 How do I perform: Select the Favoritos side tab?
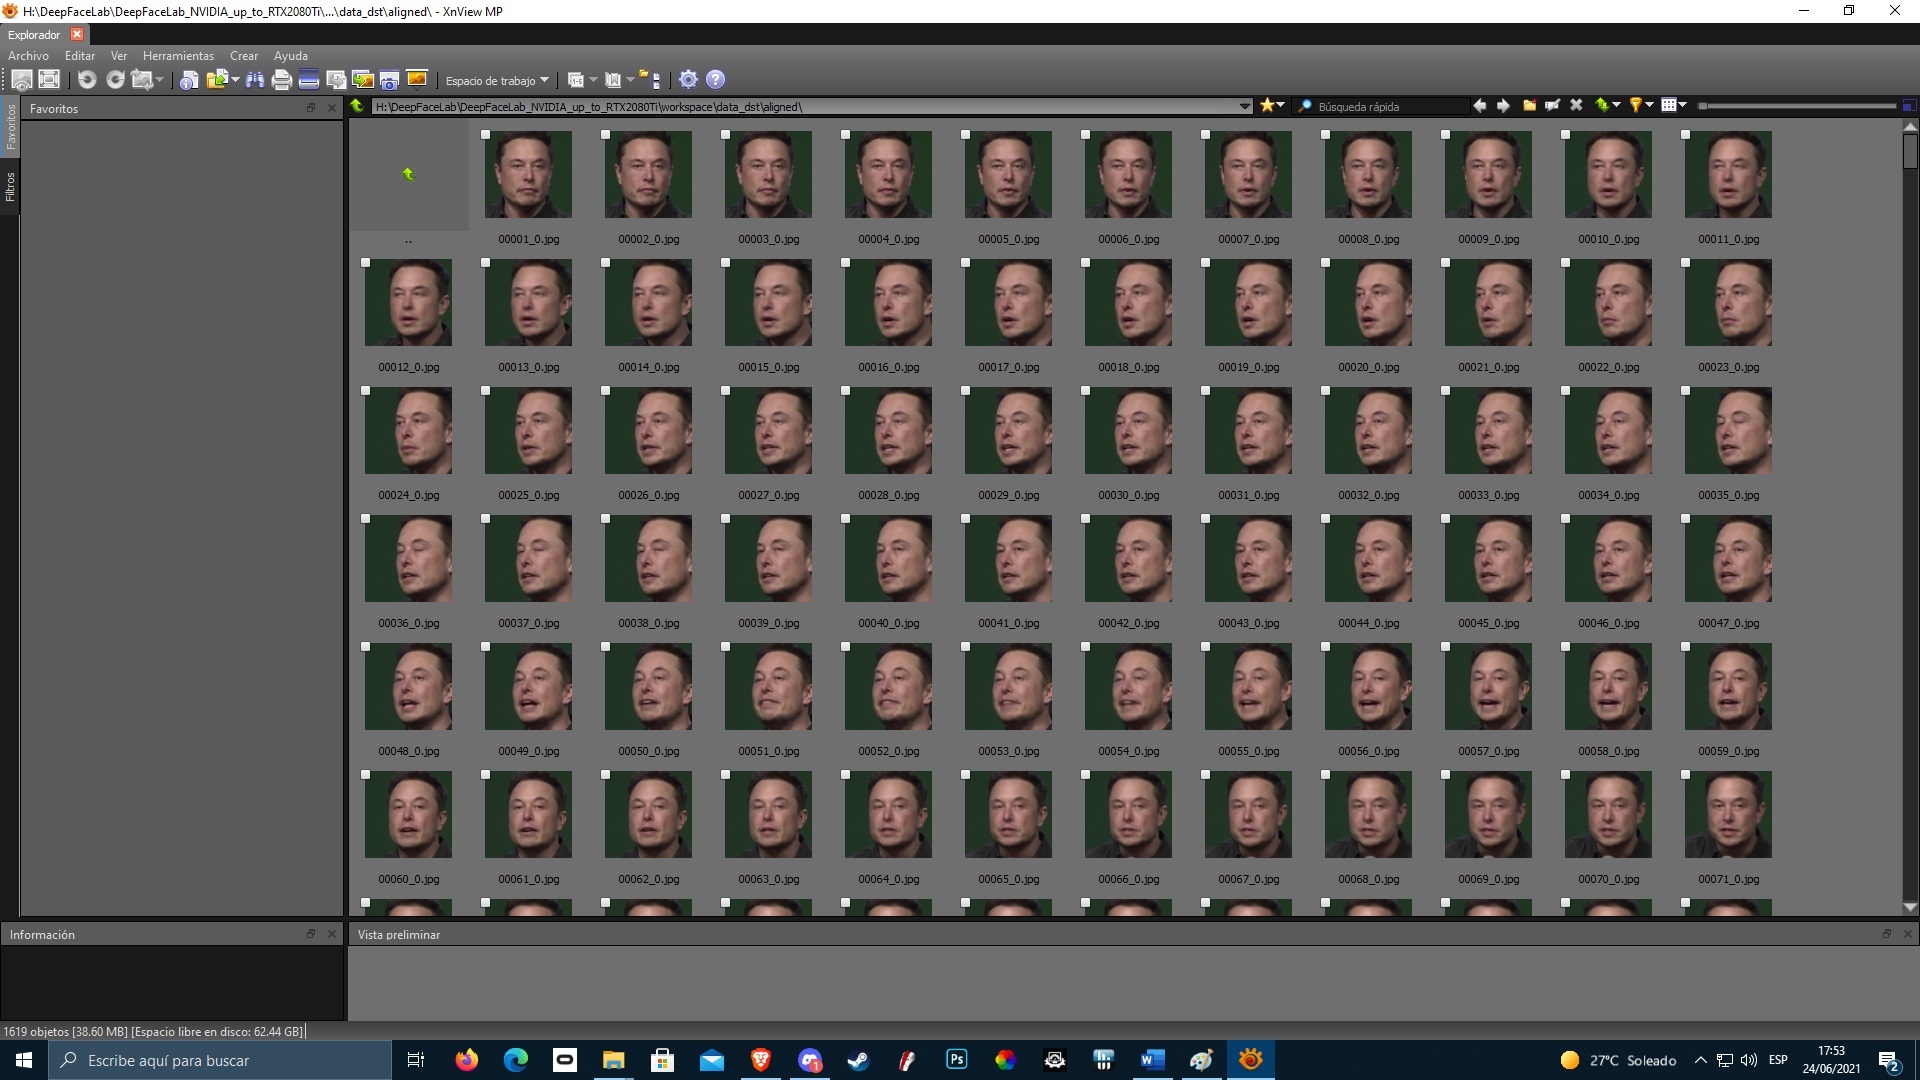point(10,127)
